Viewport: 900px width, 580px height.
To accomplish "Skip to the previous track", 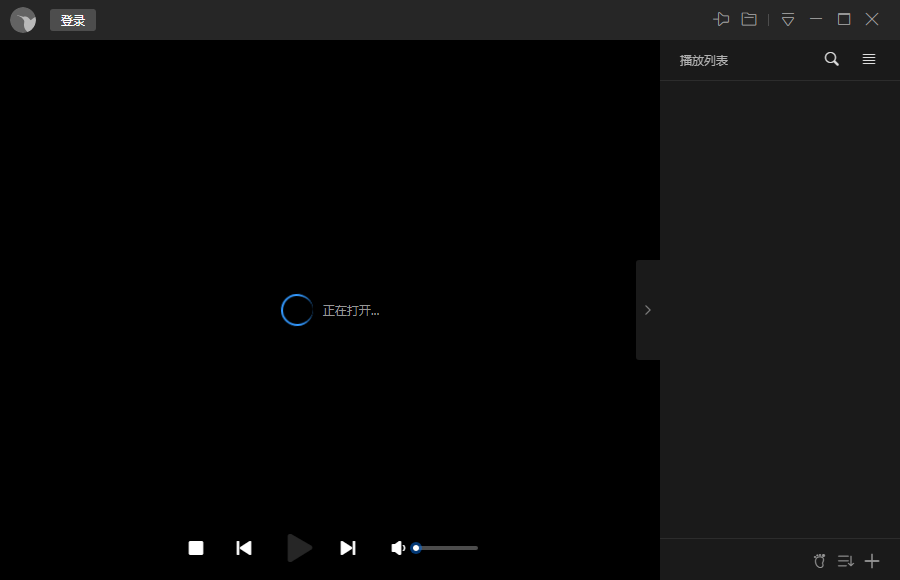I will coord(244,548).
